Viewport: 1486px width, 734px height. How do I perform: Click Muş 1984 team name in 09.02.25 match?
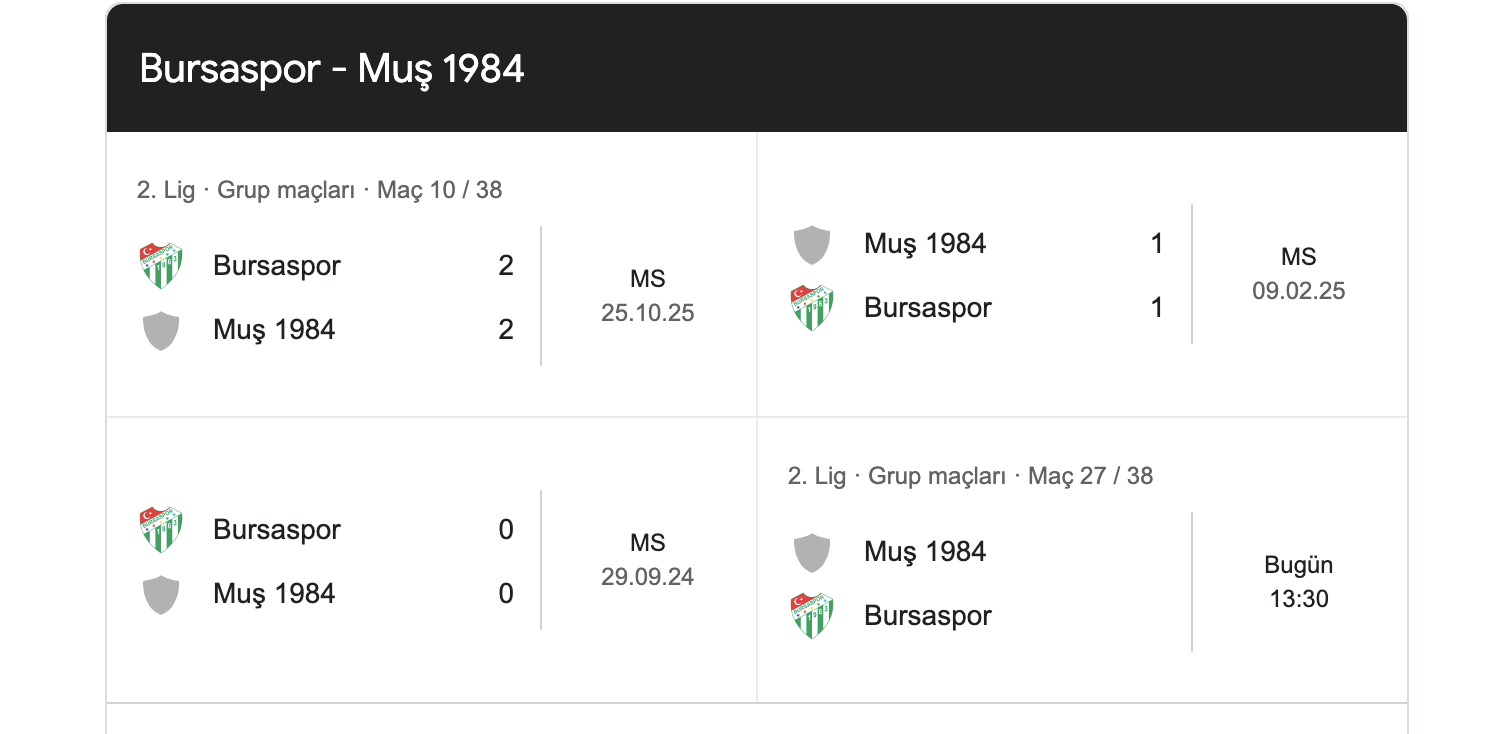point(925,244)
